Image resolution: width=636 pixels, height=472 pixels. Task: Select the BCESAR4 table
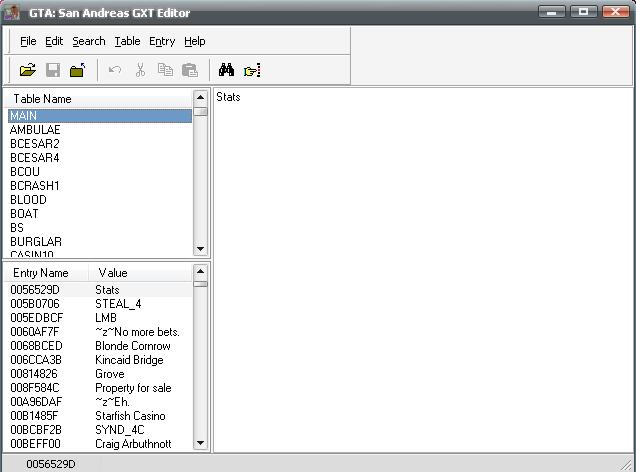click(100, 158)
